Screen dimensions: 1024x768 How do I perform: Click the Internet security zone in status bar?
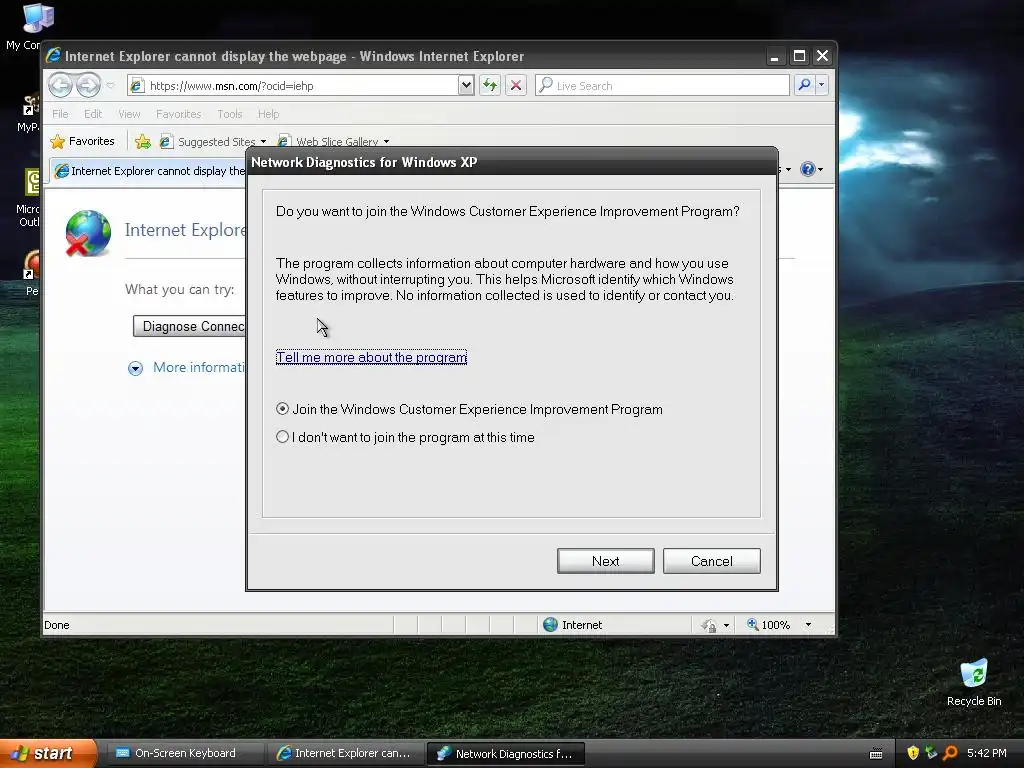point(573,624)
